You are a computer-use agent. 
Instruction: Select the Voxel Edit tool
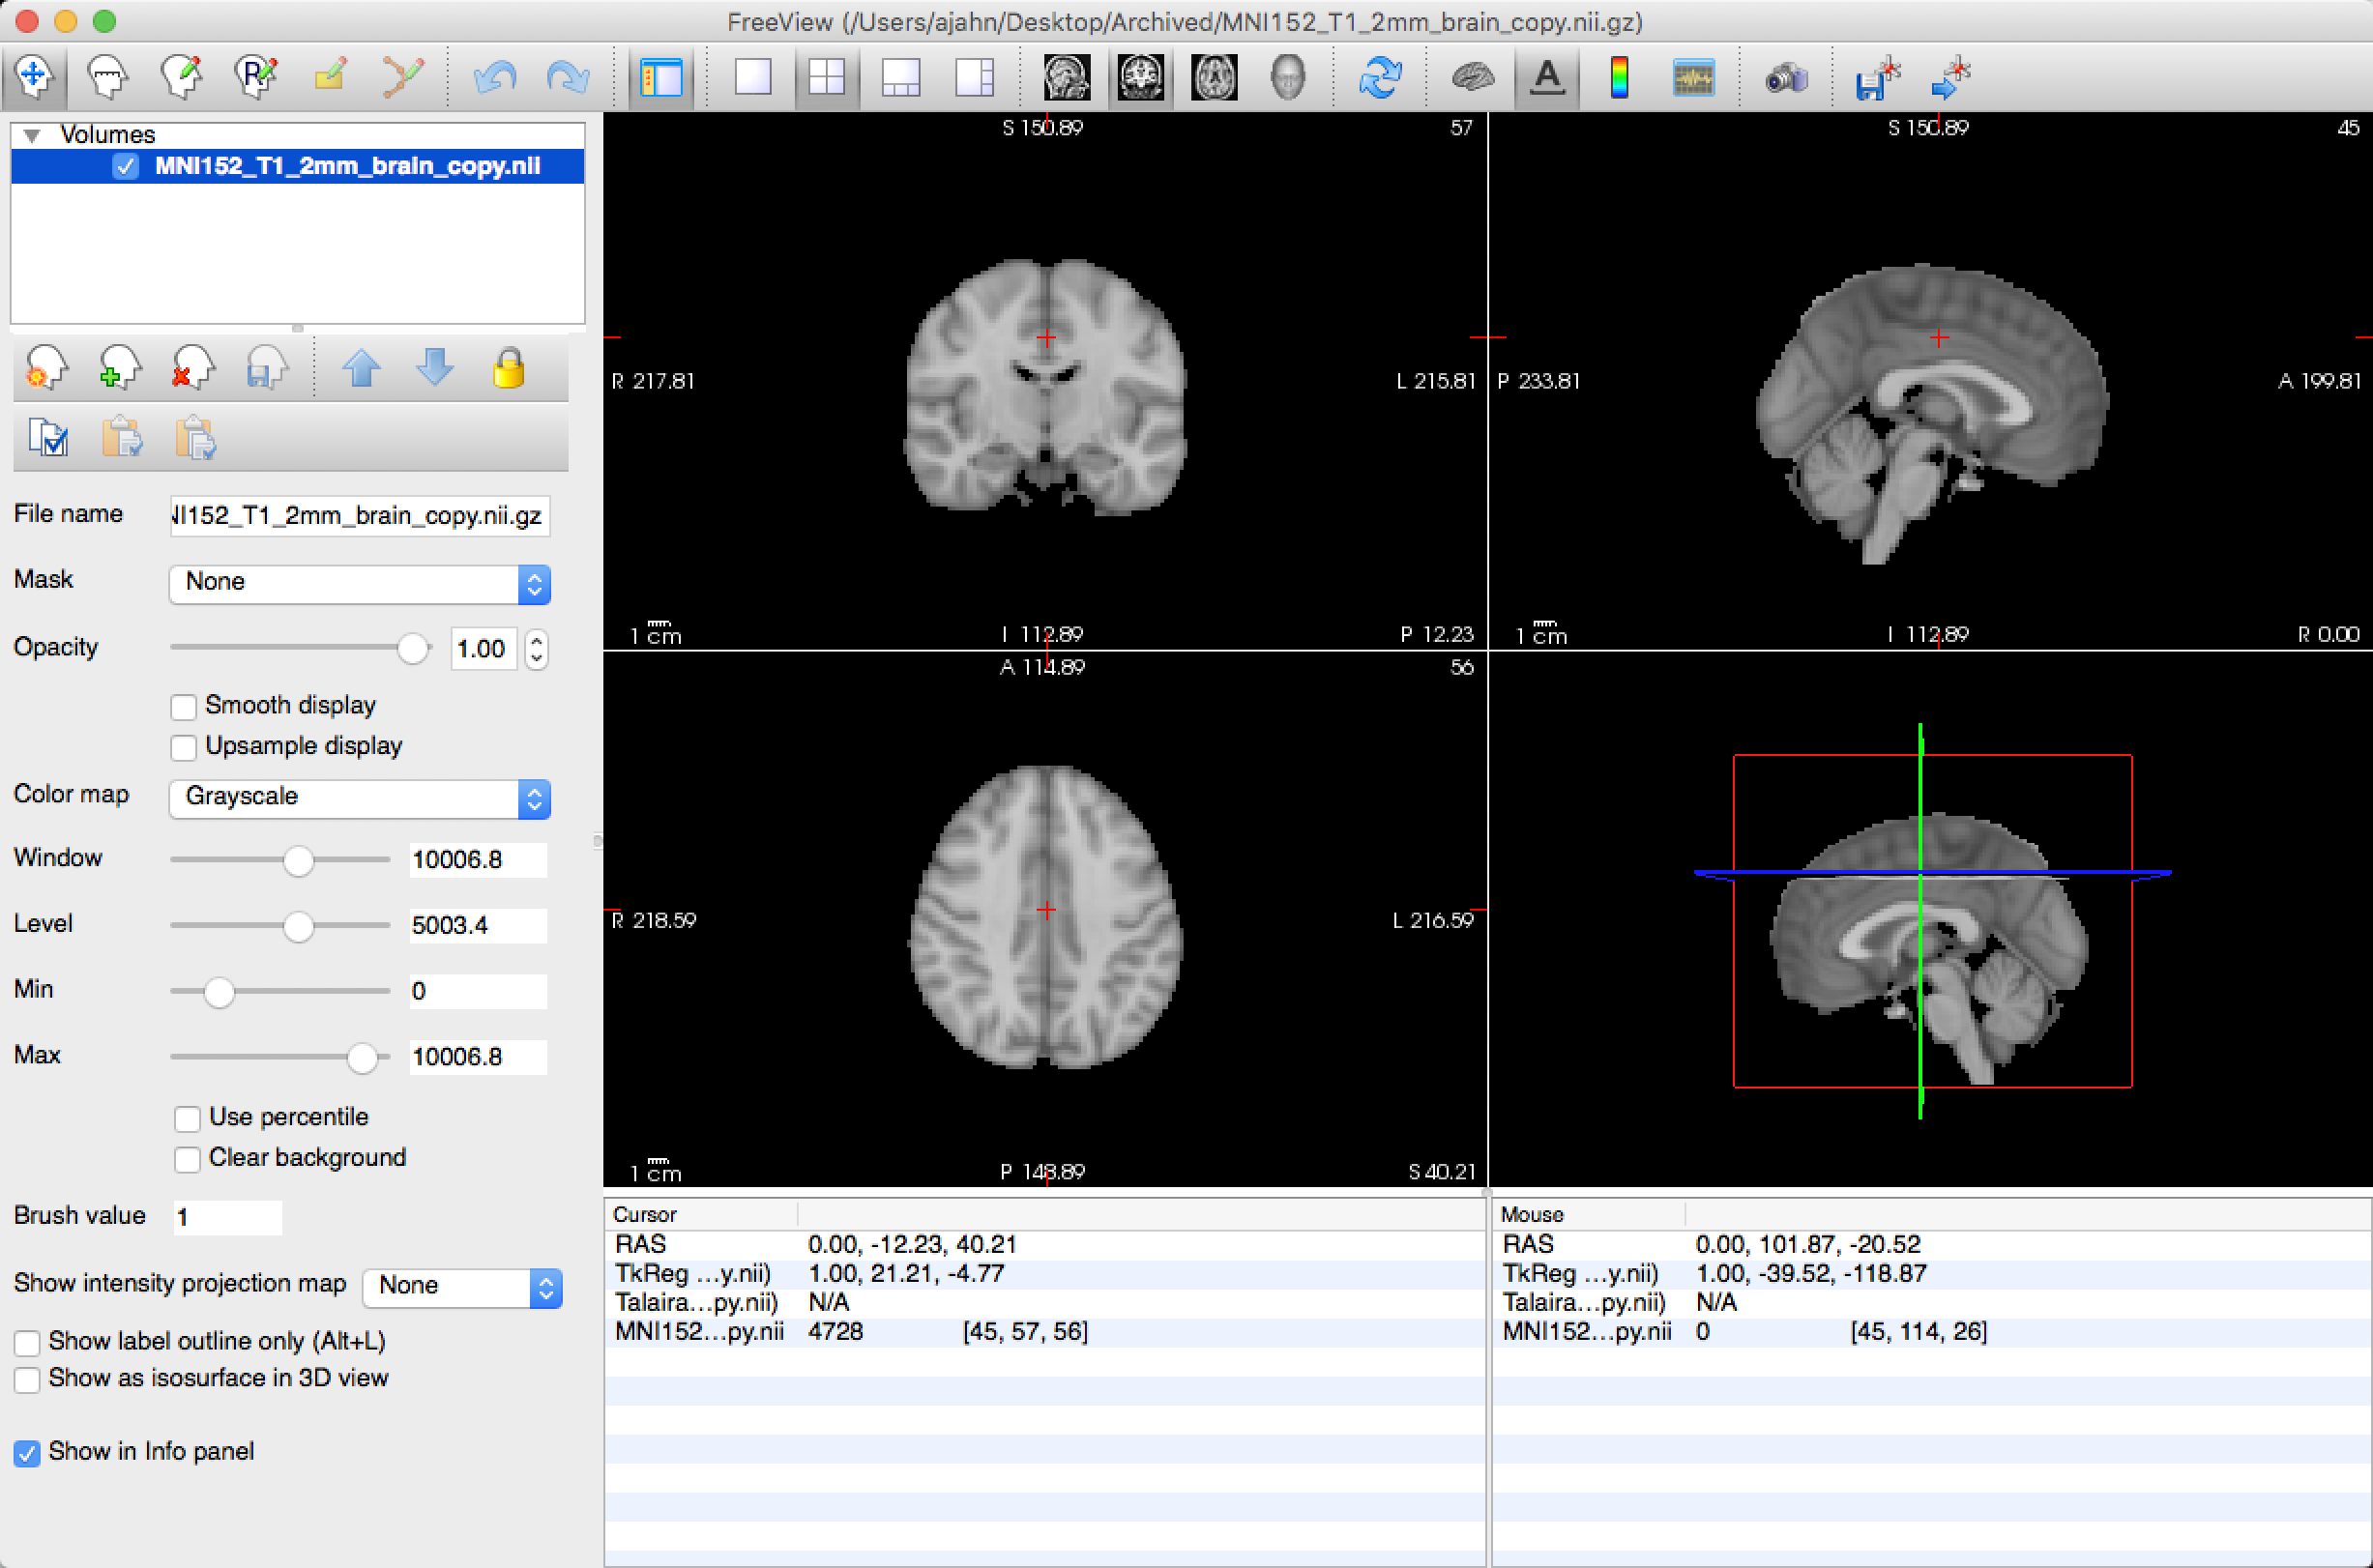click(181, 77)
